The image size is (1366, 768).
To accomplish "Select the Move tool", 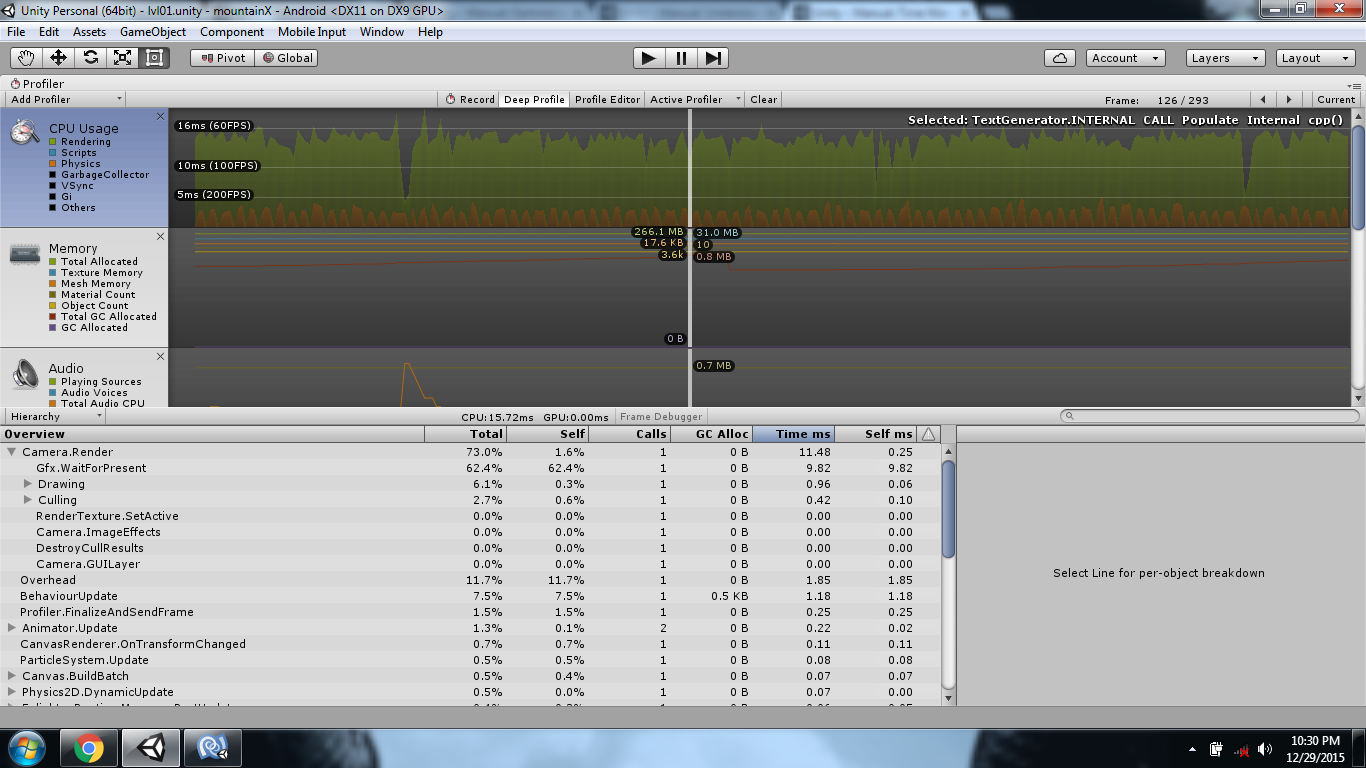I will [x=60, y=57].
